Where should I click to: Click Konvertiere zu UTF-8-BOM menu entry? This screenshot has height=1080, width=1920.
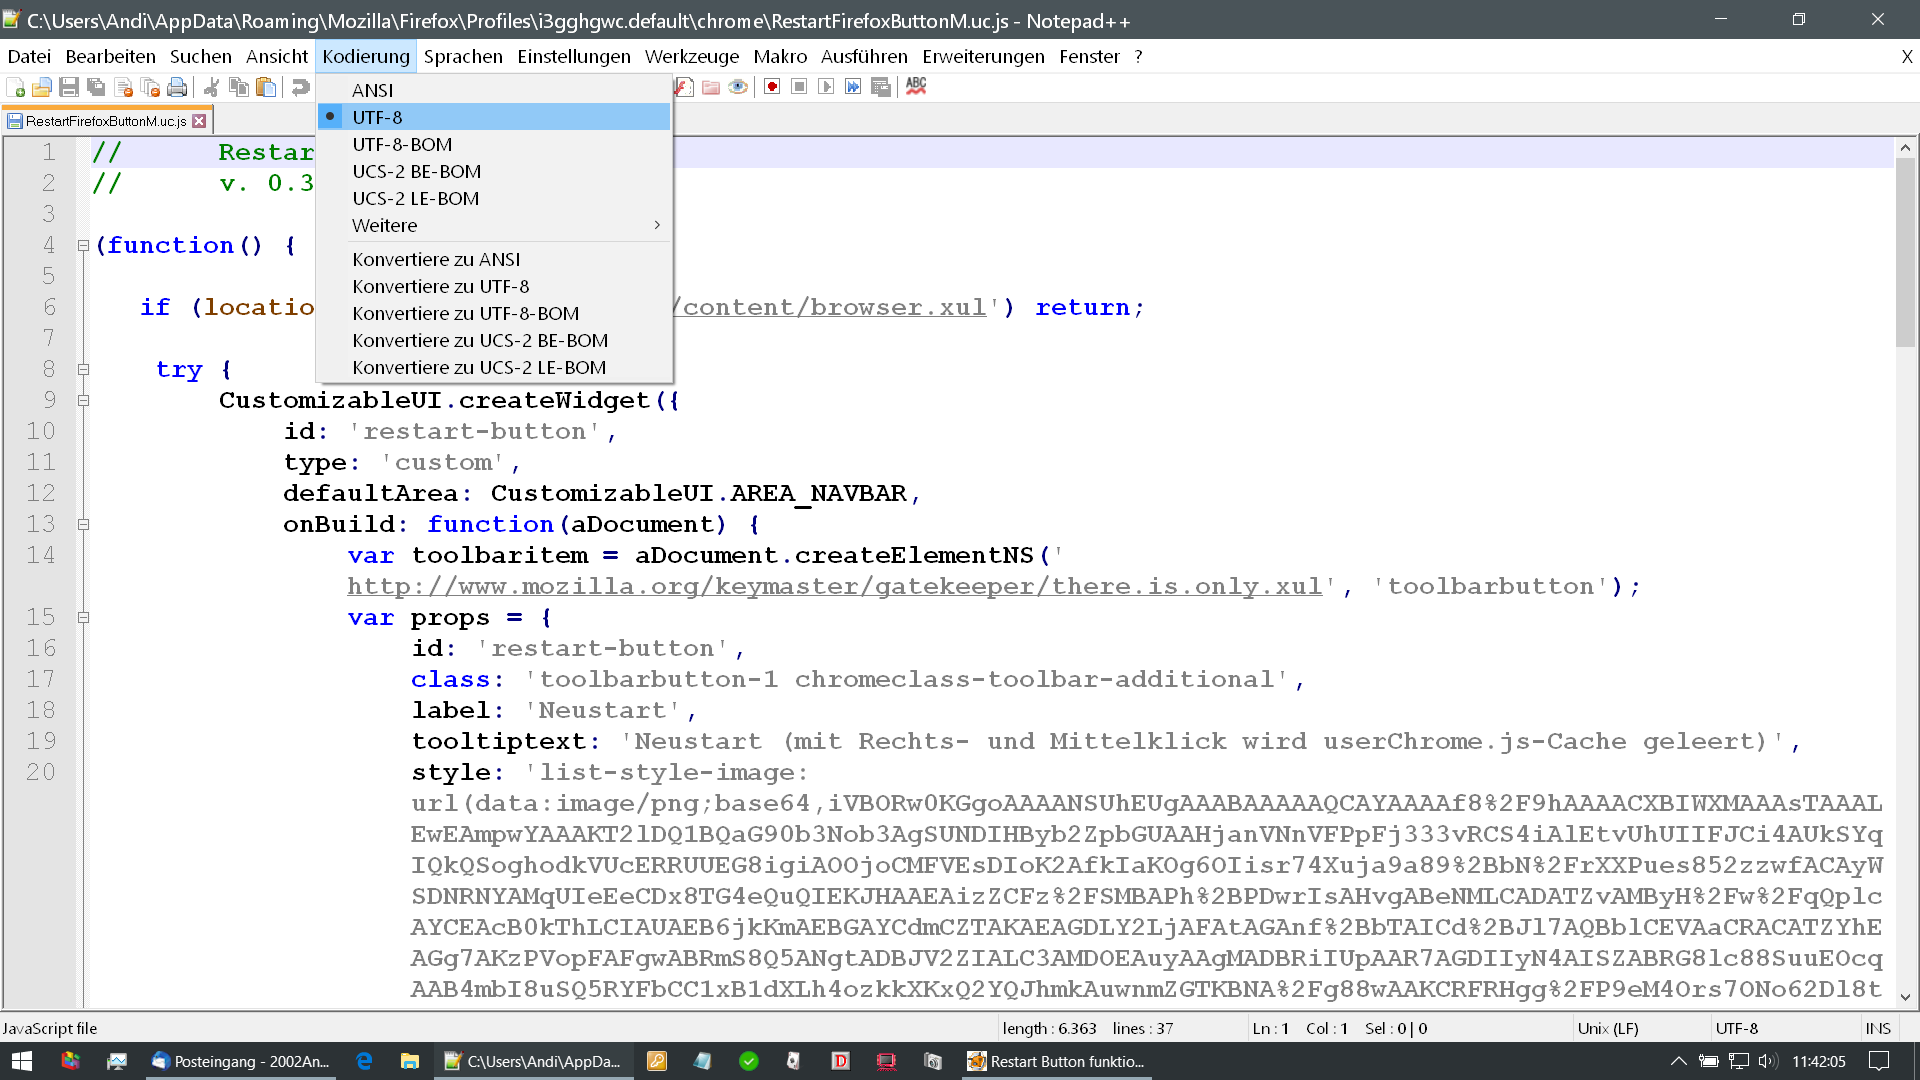[x=465, y=313]
